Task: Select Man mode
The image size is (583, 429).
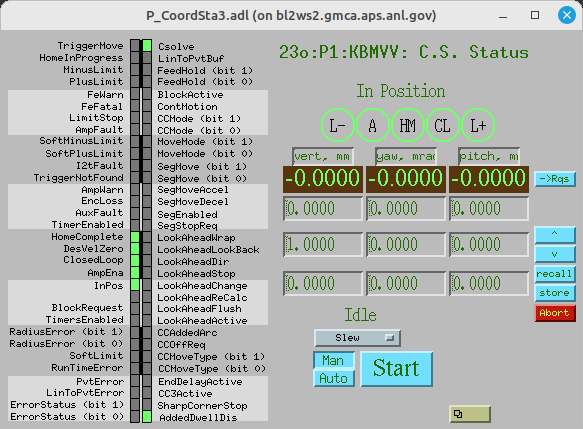Action: (x=334, y=360)
